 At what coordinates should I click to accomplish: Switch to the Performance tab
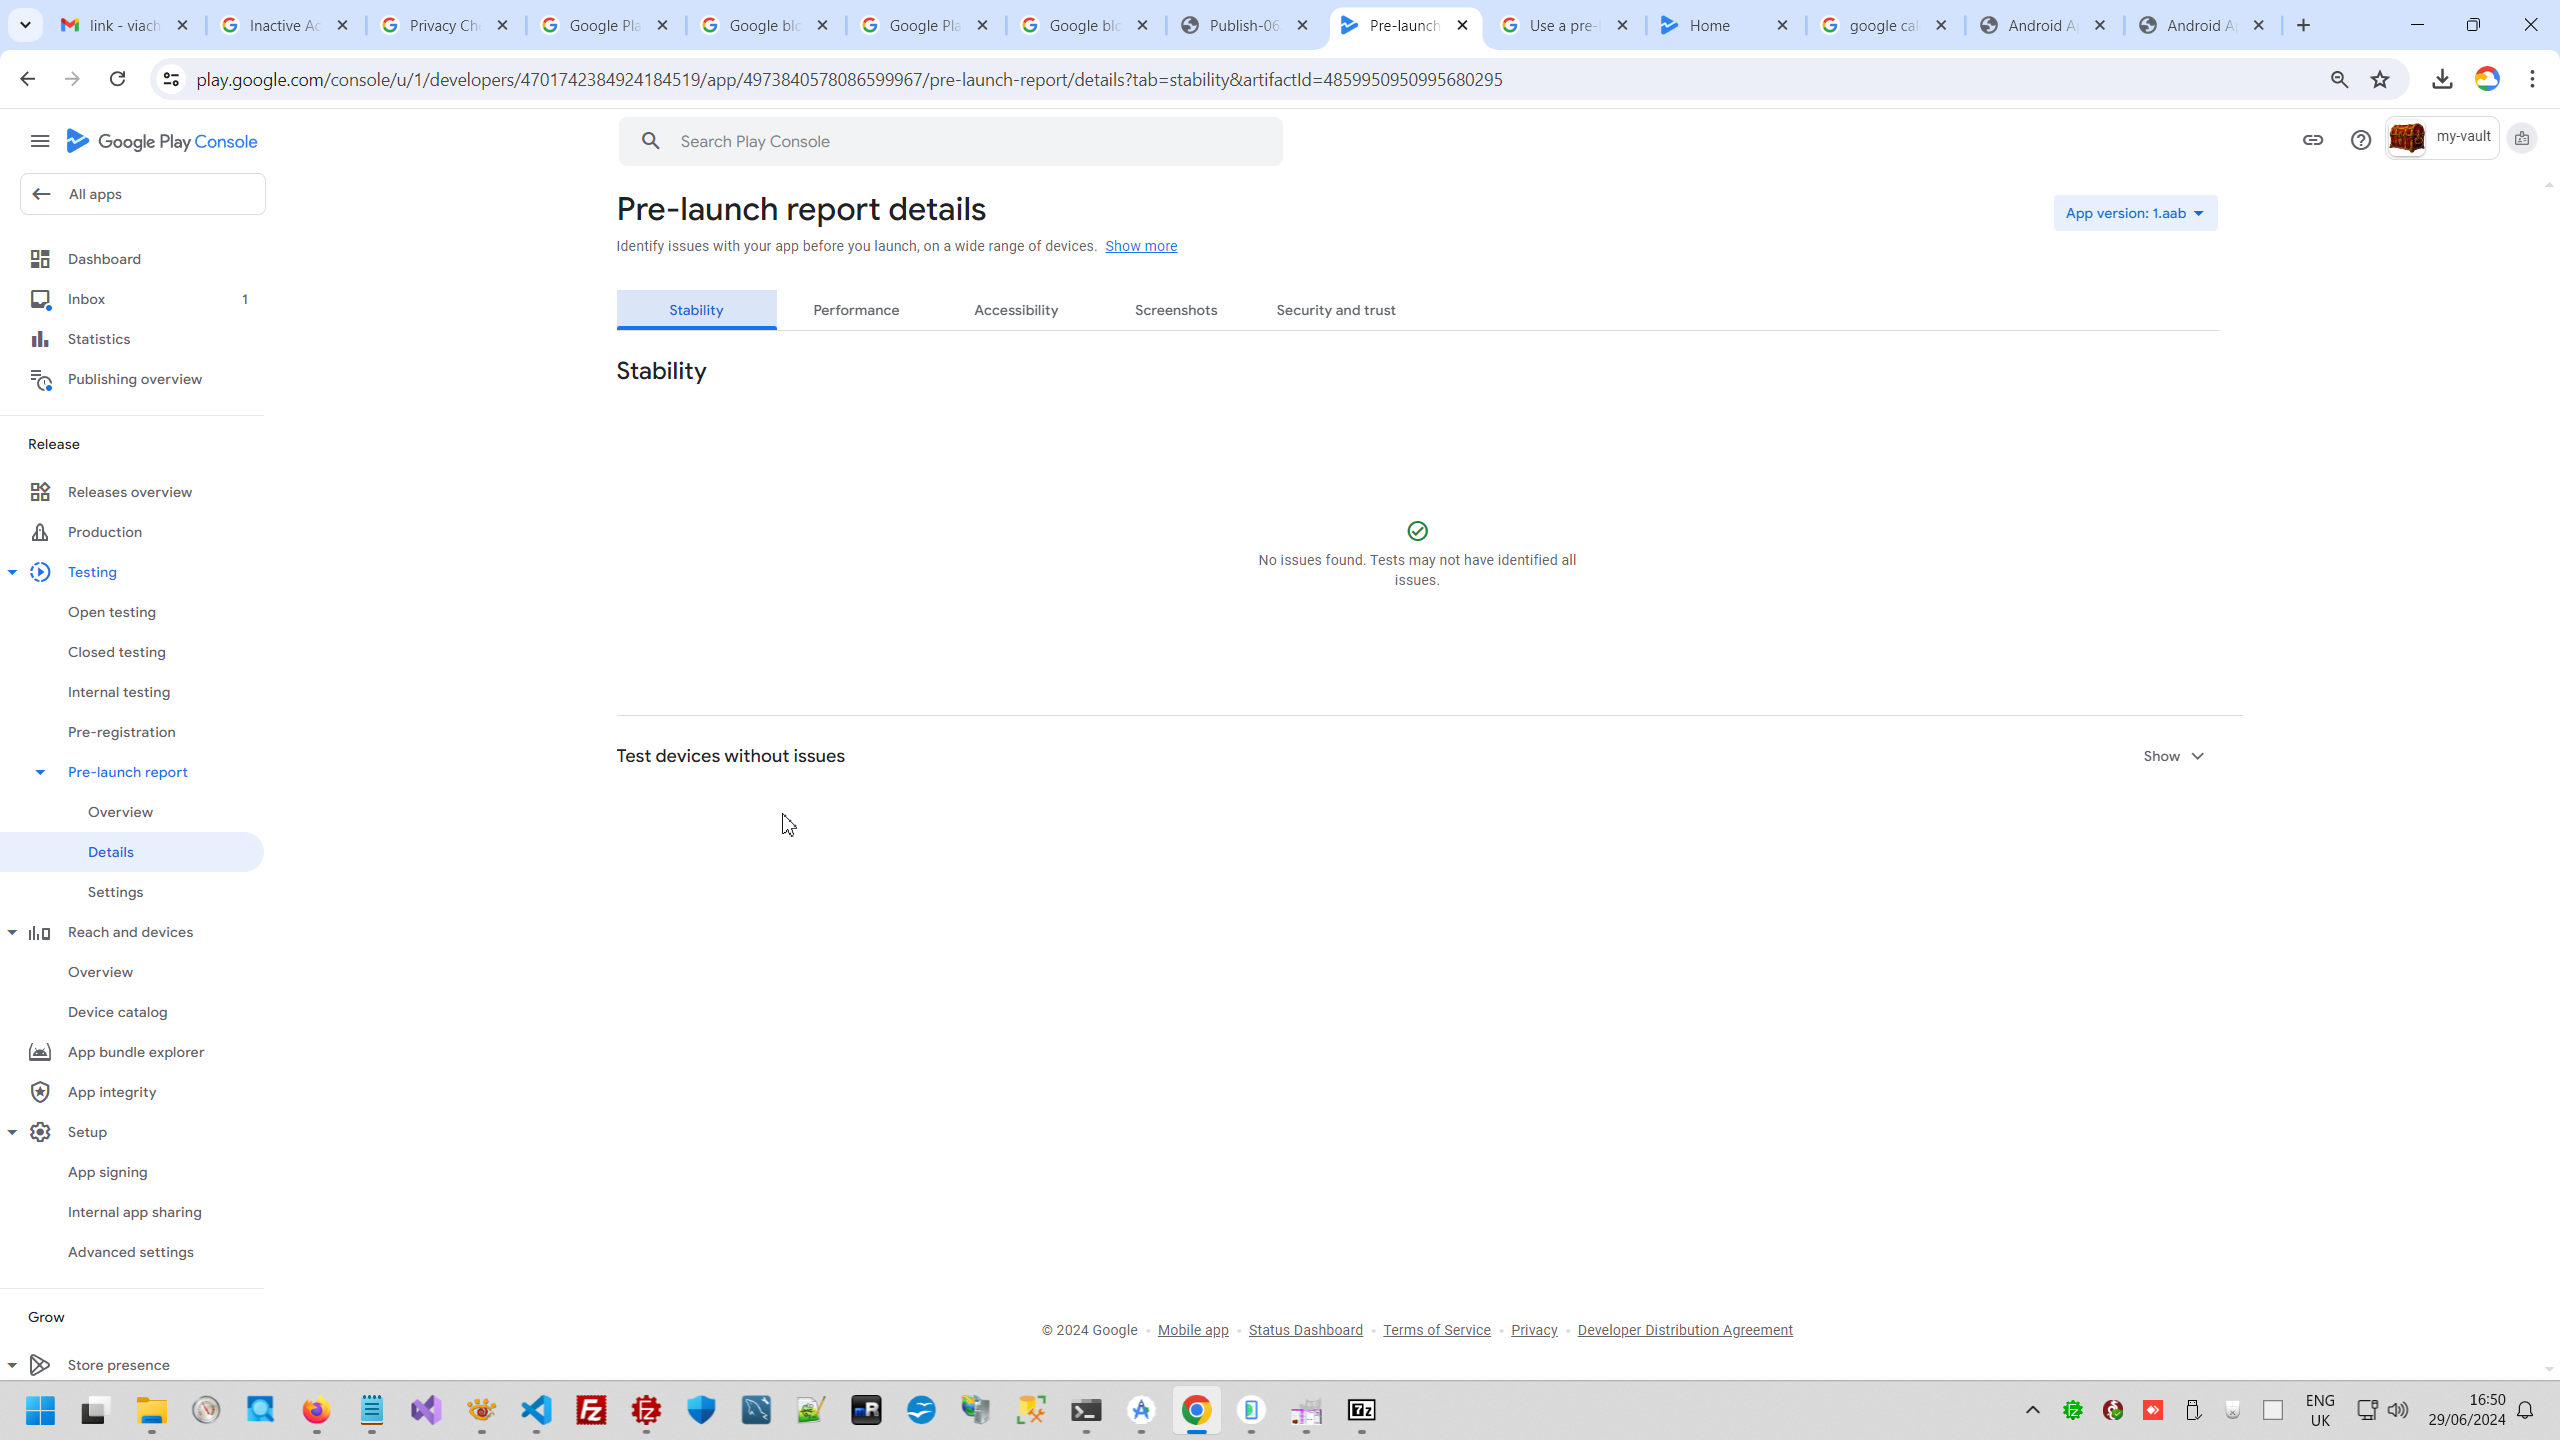coord(856,310)
